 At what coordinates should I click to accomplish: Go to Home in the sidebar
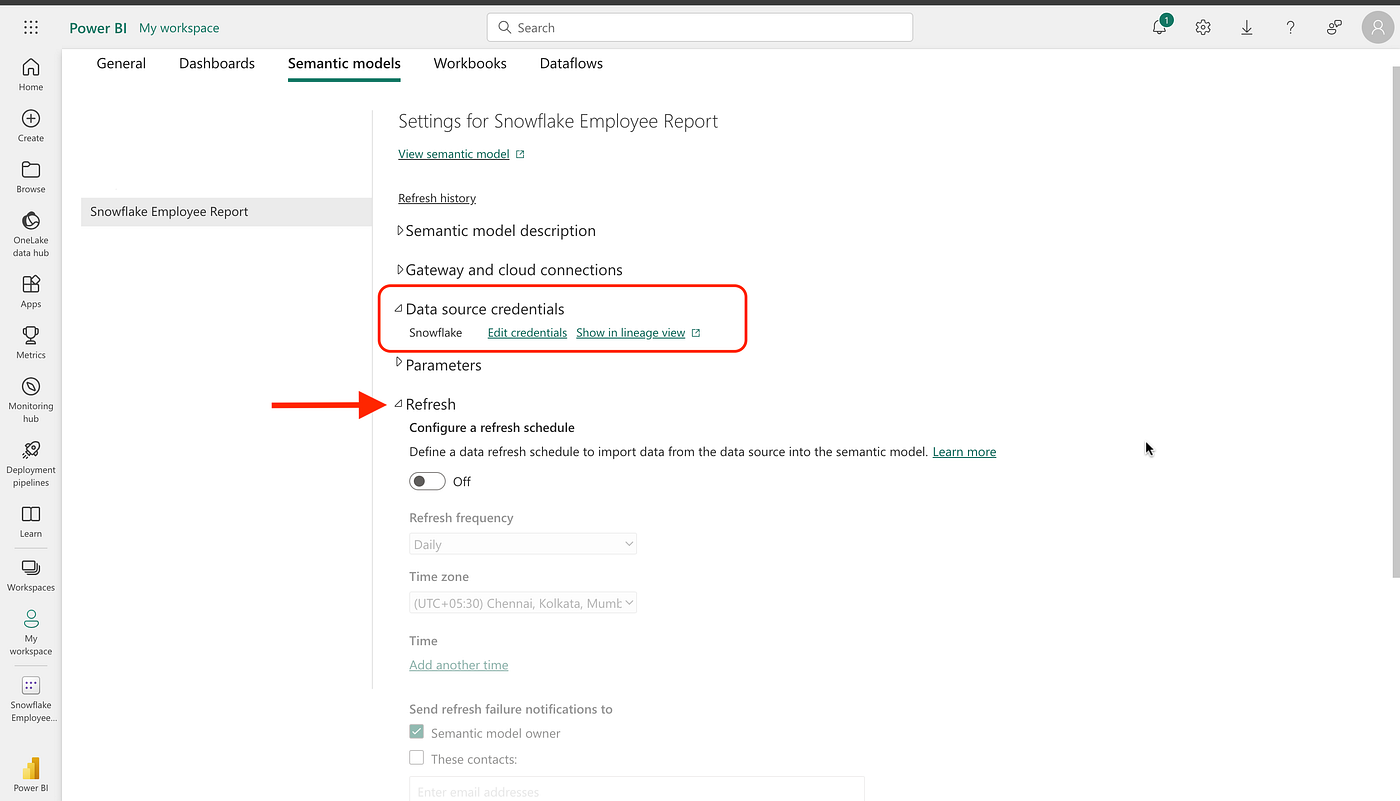click(31, 74)
